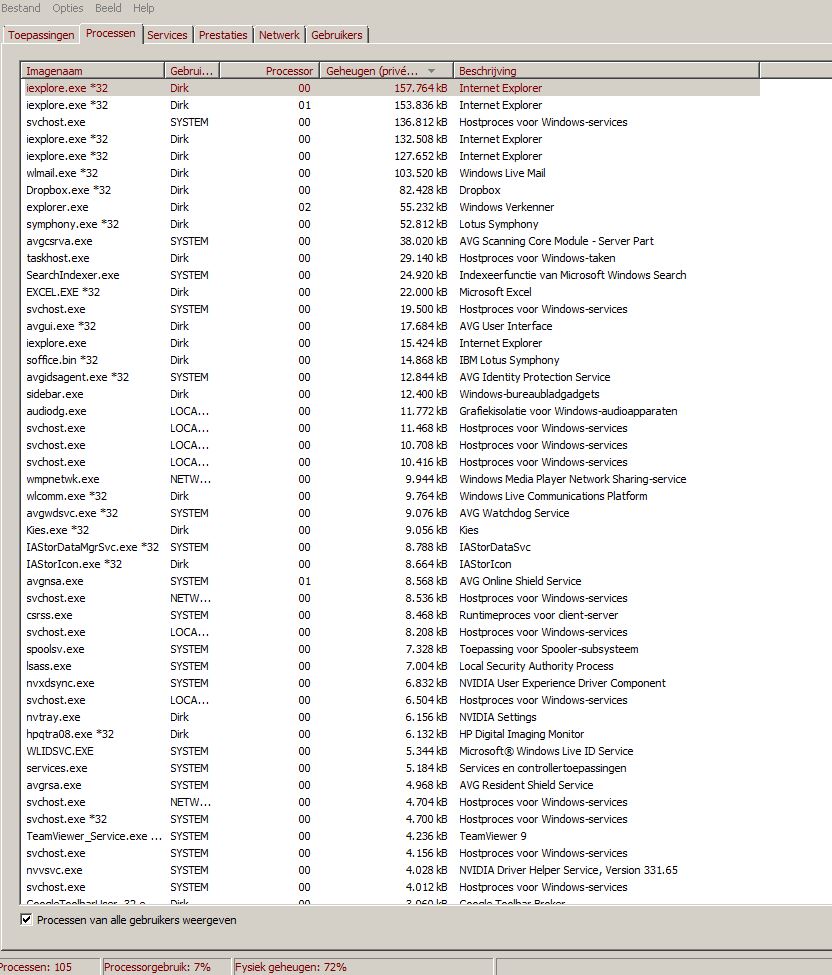
Task: Select the WLIDSVC.EXE process
Action: pyautogui.click(x=391, y=751)
